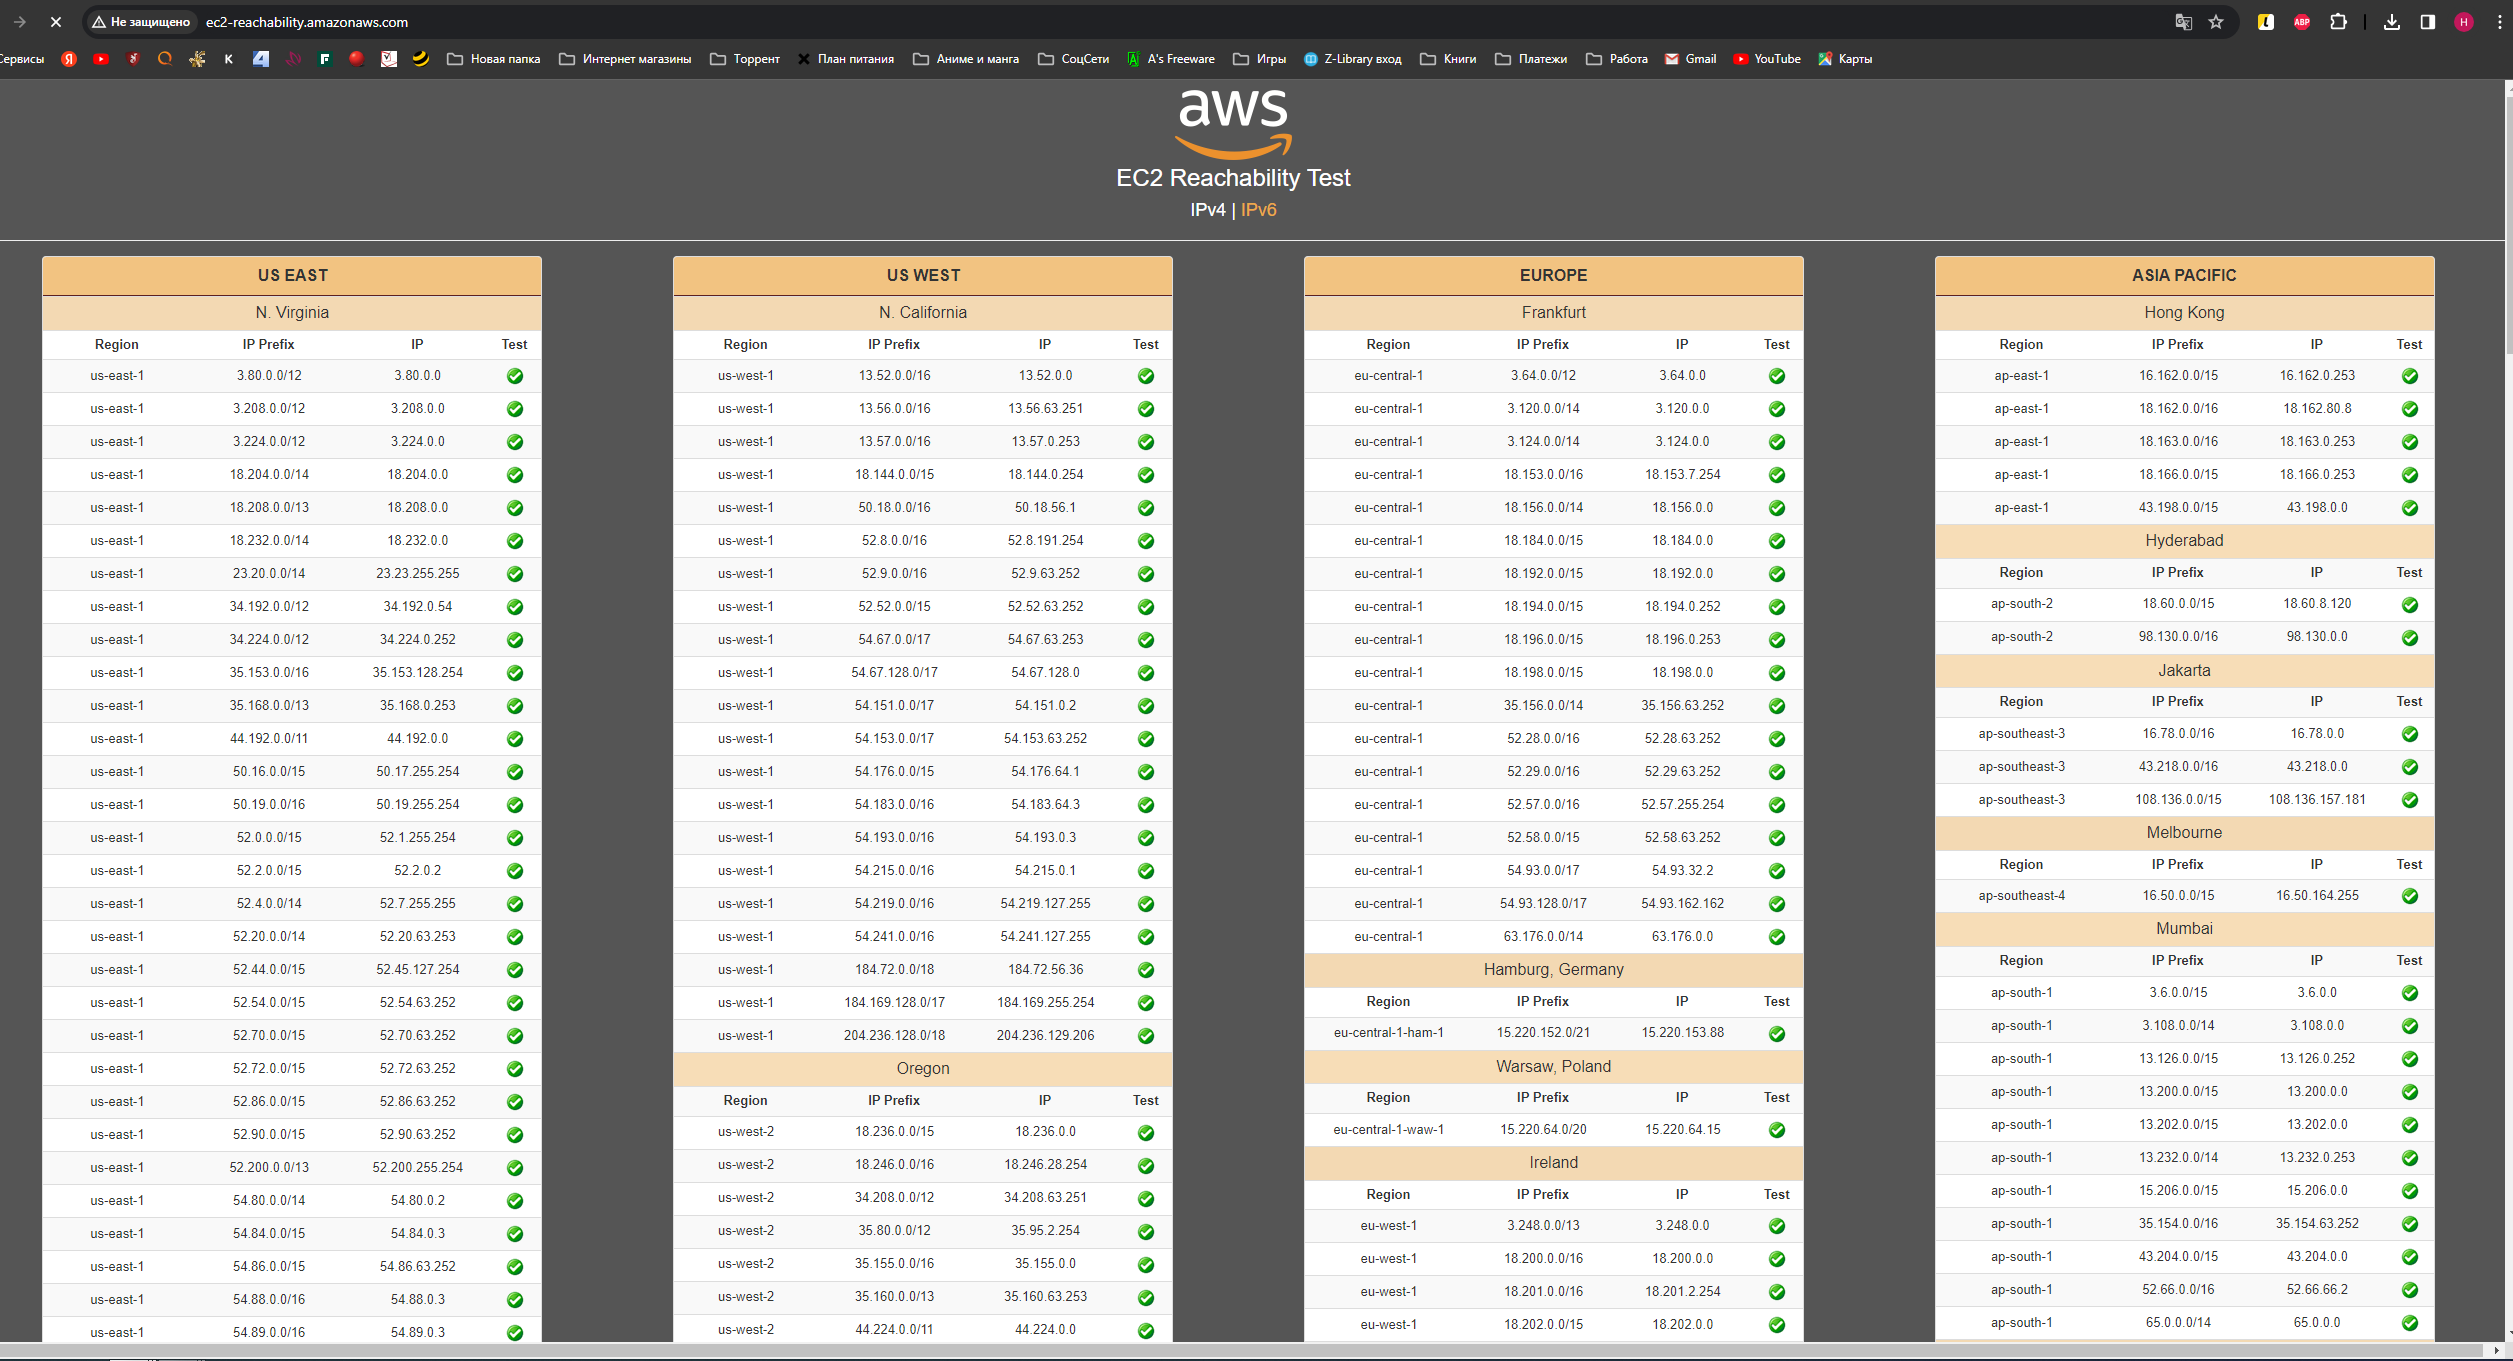Viewport: 2513px width, 1361px height.
Task: Open the Gmail bookmark
Action: pos(1690,59)
